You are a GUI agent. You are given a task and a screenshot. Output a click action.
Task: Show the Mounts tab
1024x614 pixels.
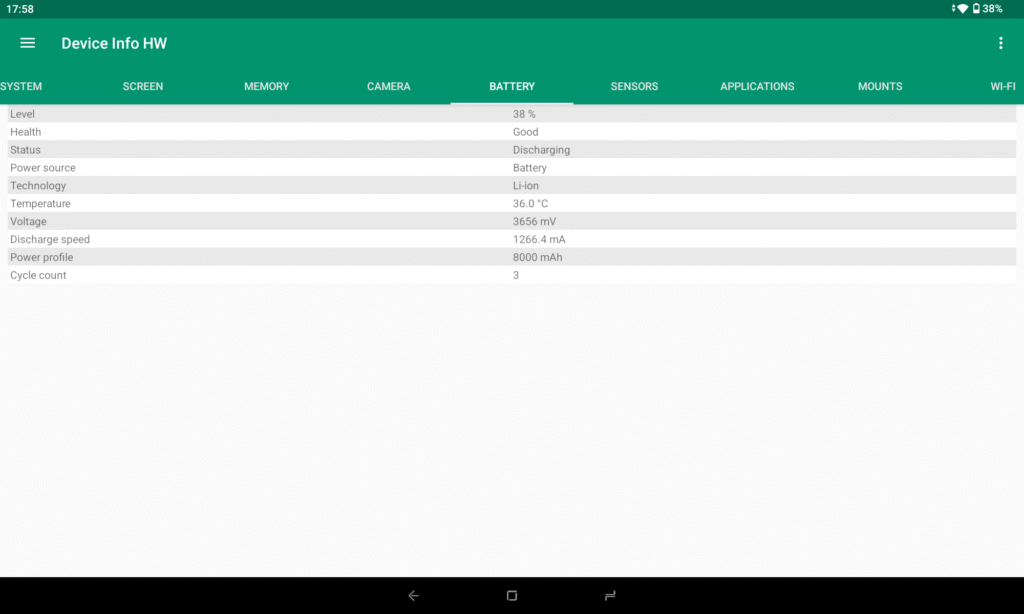pos(880,87)
